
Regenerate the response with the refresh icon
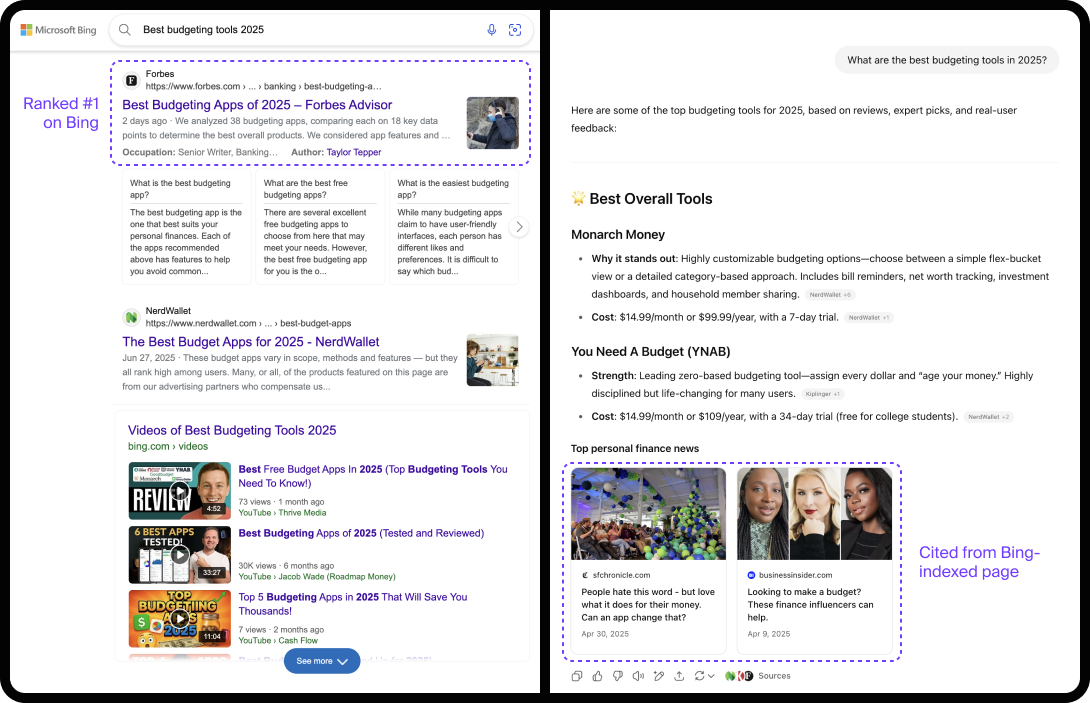[699, 676]
